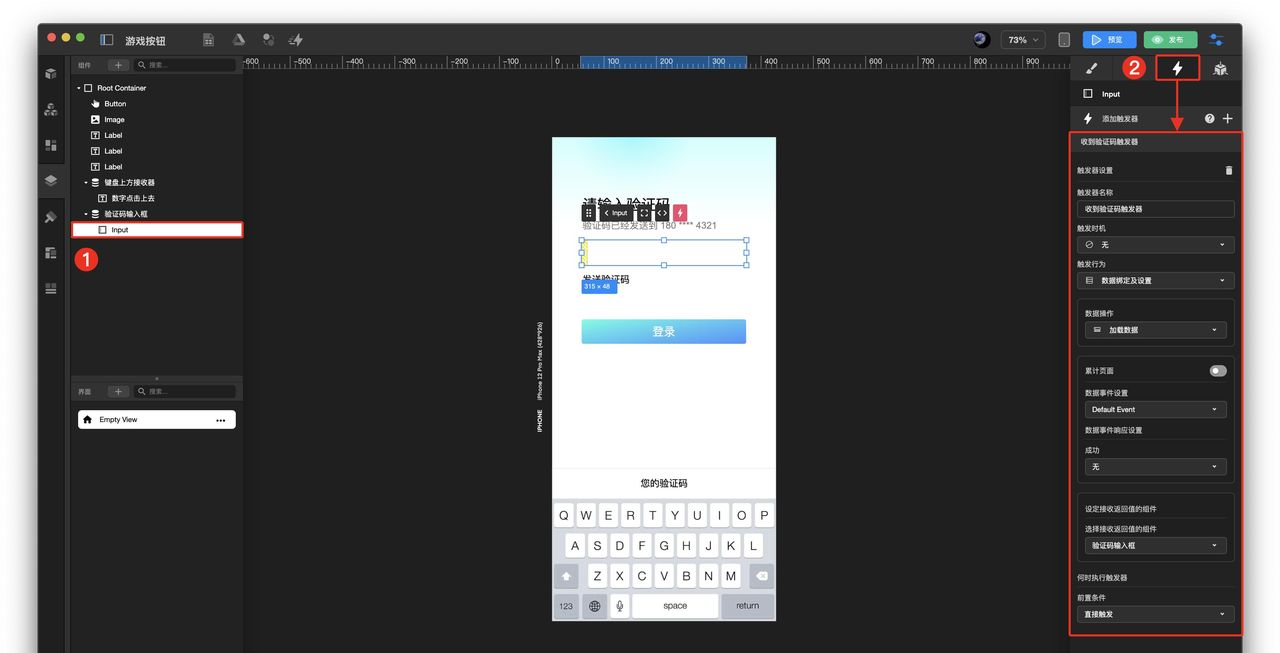
Task: Open the 前置条件 直接触发 dropdown
Action: tap(1156, 614)
